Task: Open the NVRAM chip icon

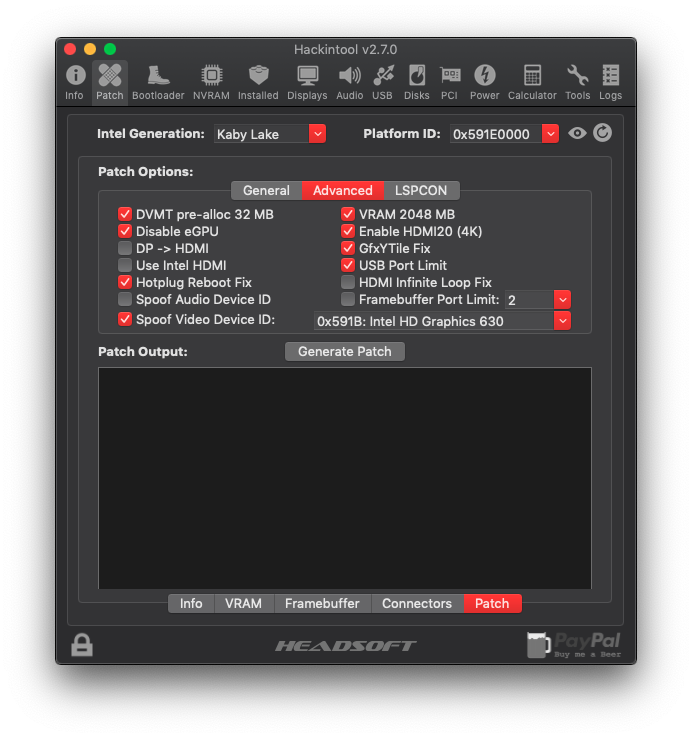Action: [211, 83]
